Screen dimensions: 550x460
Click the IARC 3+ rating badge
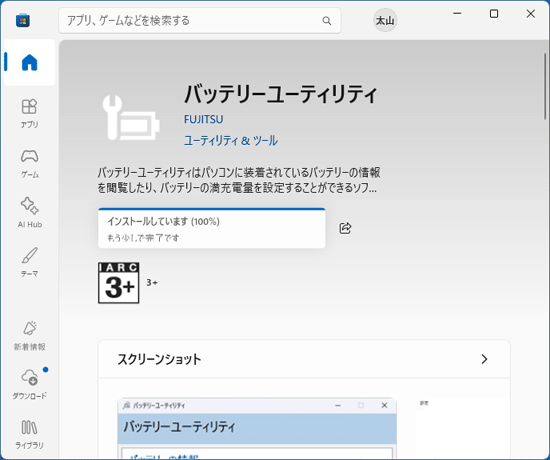point(119,283)
